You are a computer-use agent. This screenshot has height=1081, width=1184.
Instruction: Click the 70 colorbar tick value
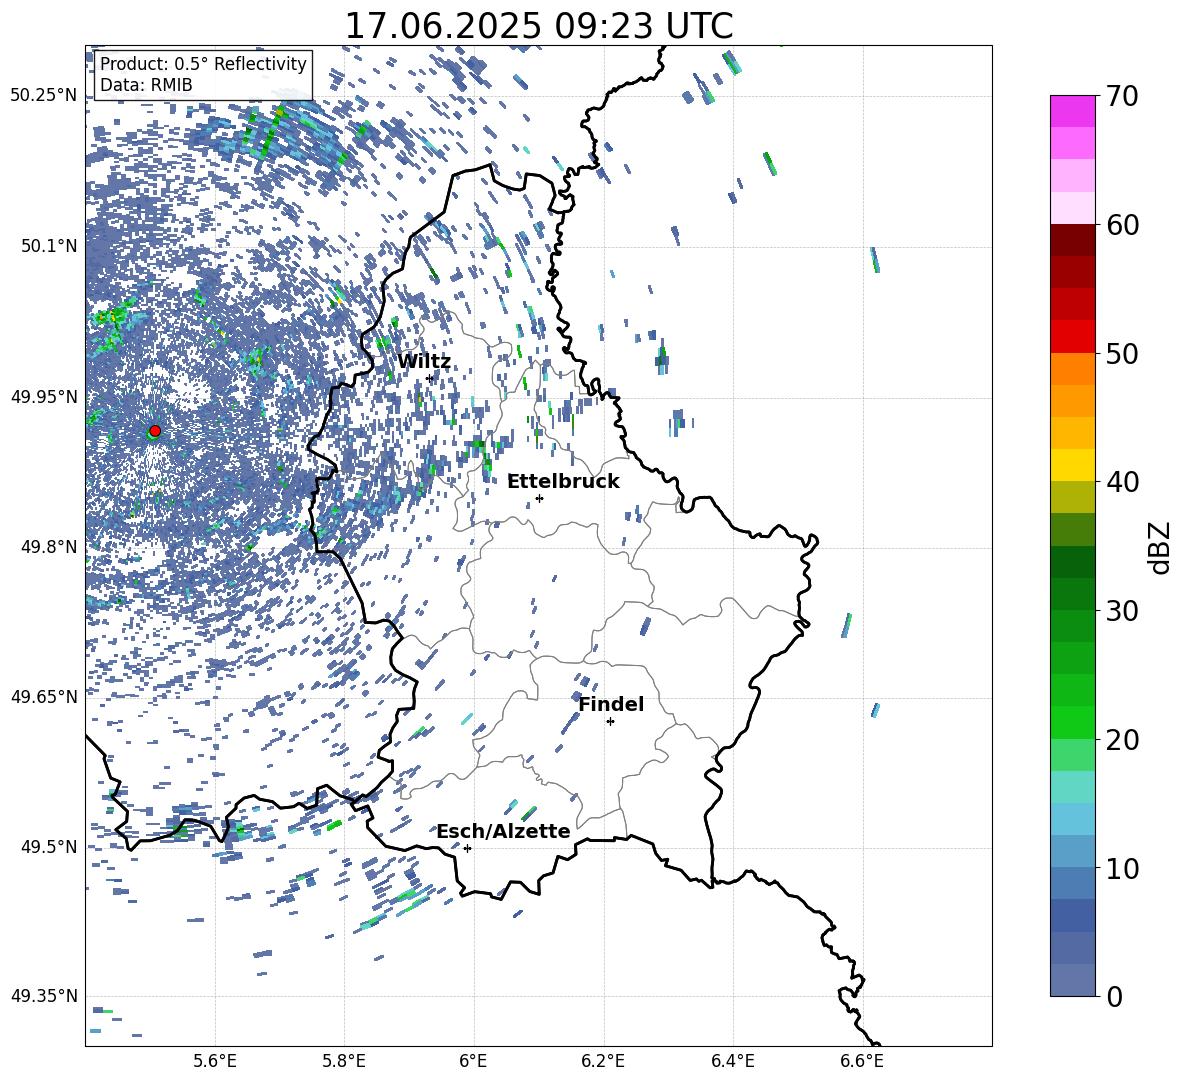(1122, 96)
